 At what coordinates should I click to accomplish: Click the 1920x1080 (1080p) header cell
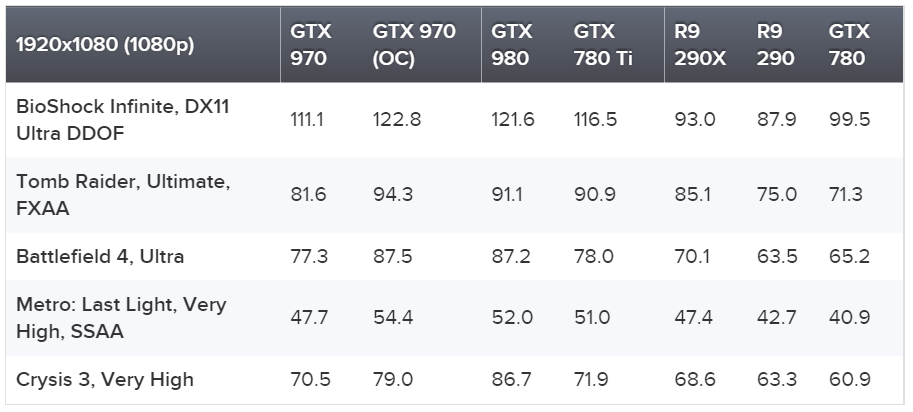(105, 44)
